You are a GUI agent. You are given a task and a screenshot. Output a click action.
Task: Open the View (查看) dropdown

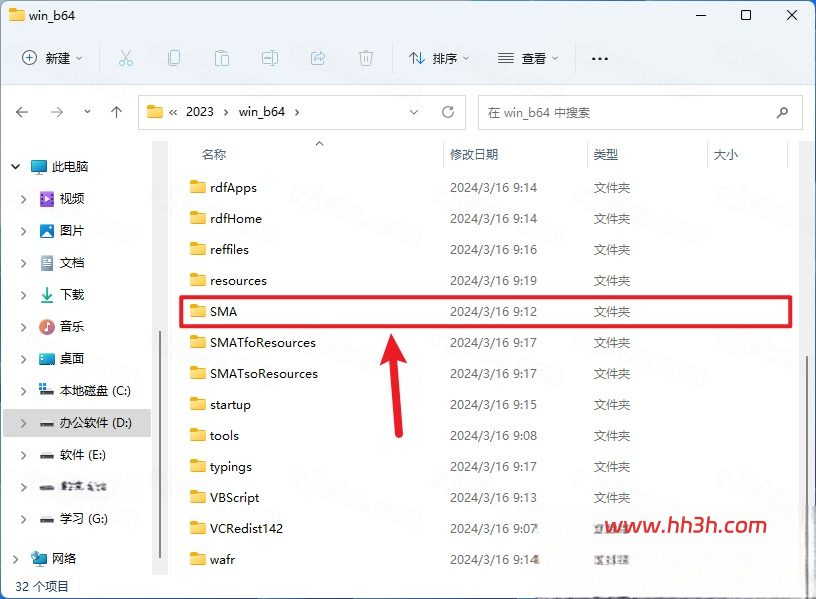pyautogui.click(x=528, y=58)
